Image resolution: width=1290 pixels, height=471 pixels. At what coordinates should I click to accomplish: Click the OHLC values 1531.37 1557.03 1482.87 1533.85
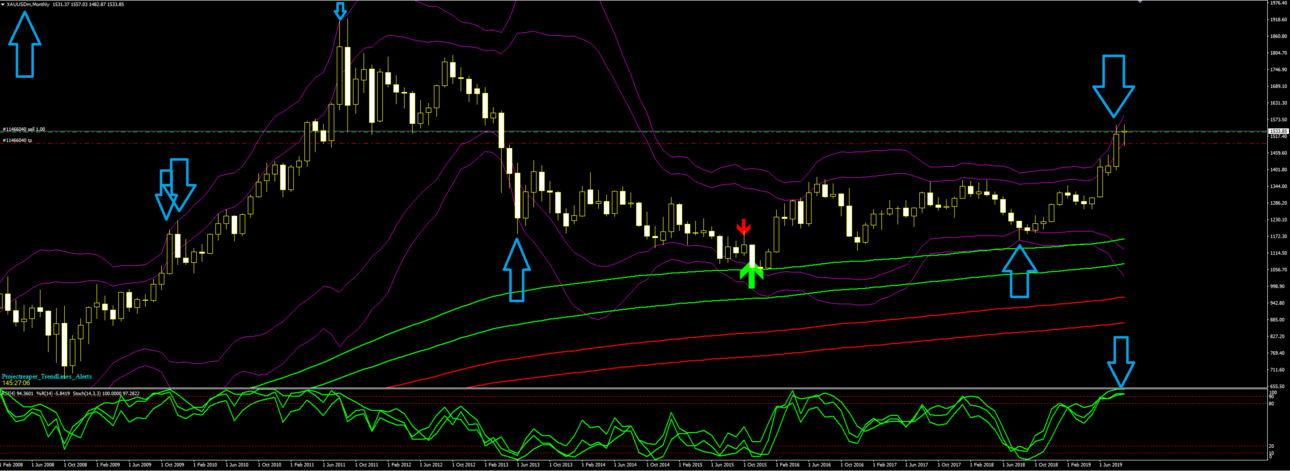coord(88,5)
